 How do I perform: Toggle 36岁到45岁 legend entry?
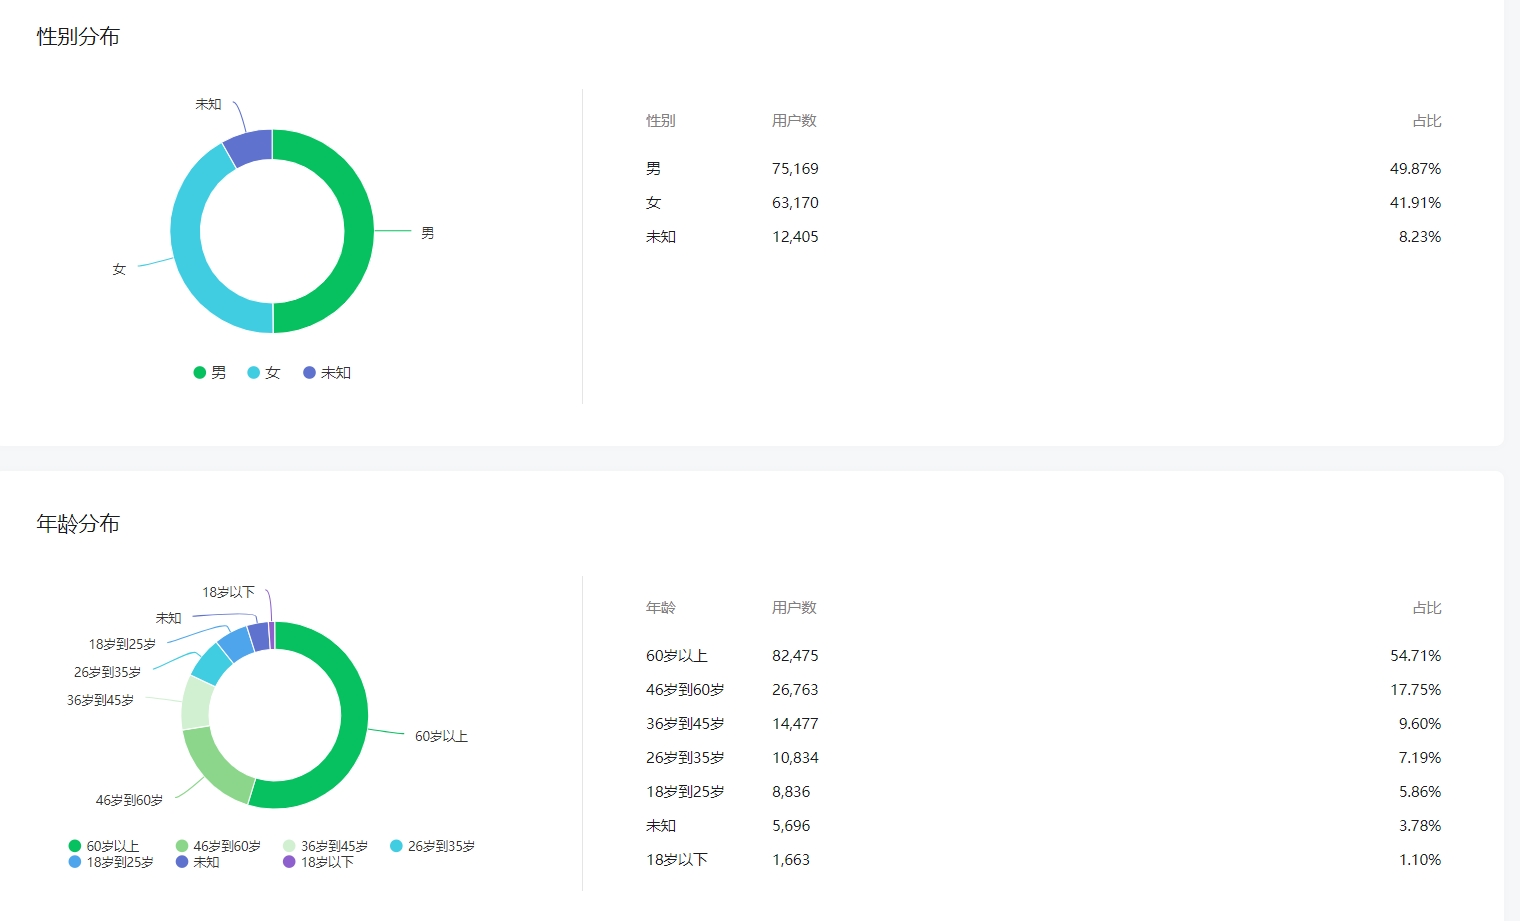click(326, 846)
